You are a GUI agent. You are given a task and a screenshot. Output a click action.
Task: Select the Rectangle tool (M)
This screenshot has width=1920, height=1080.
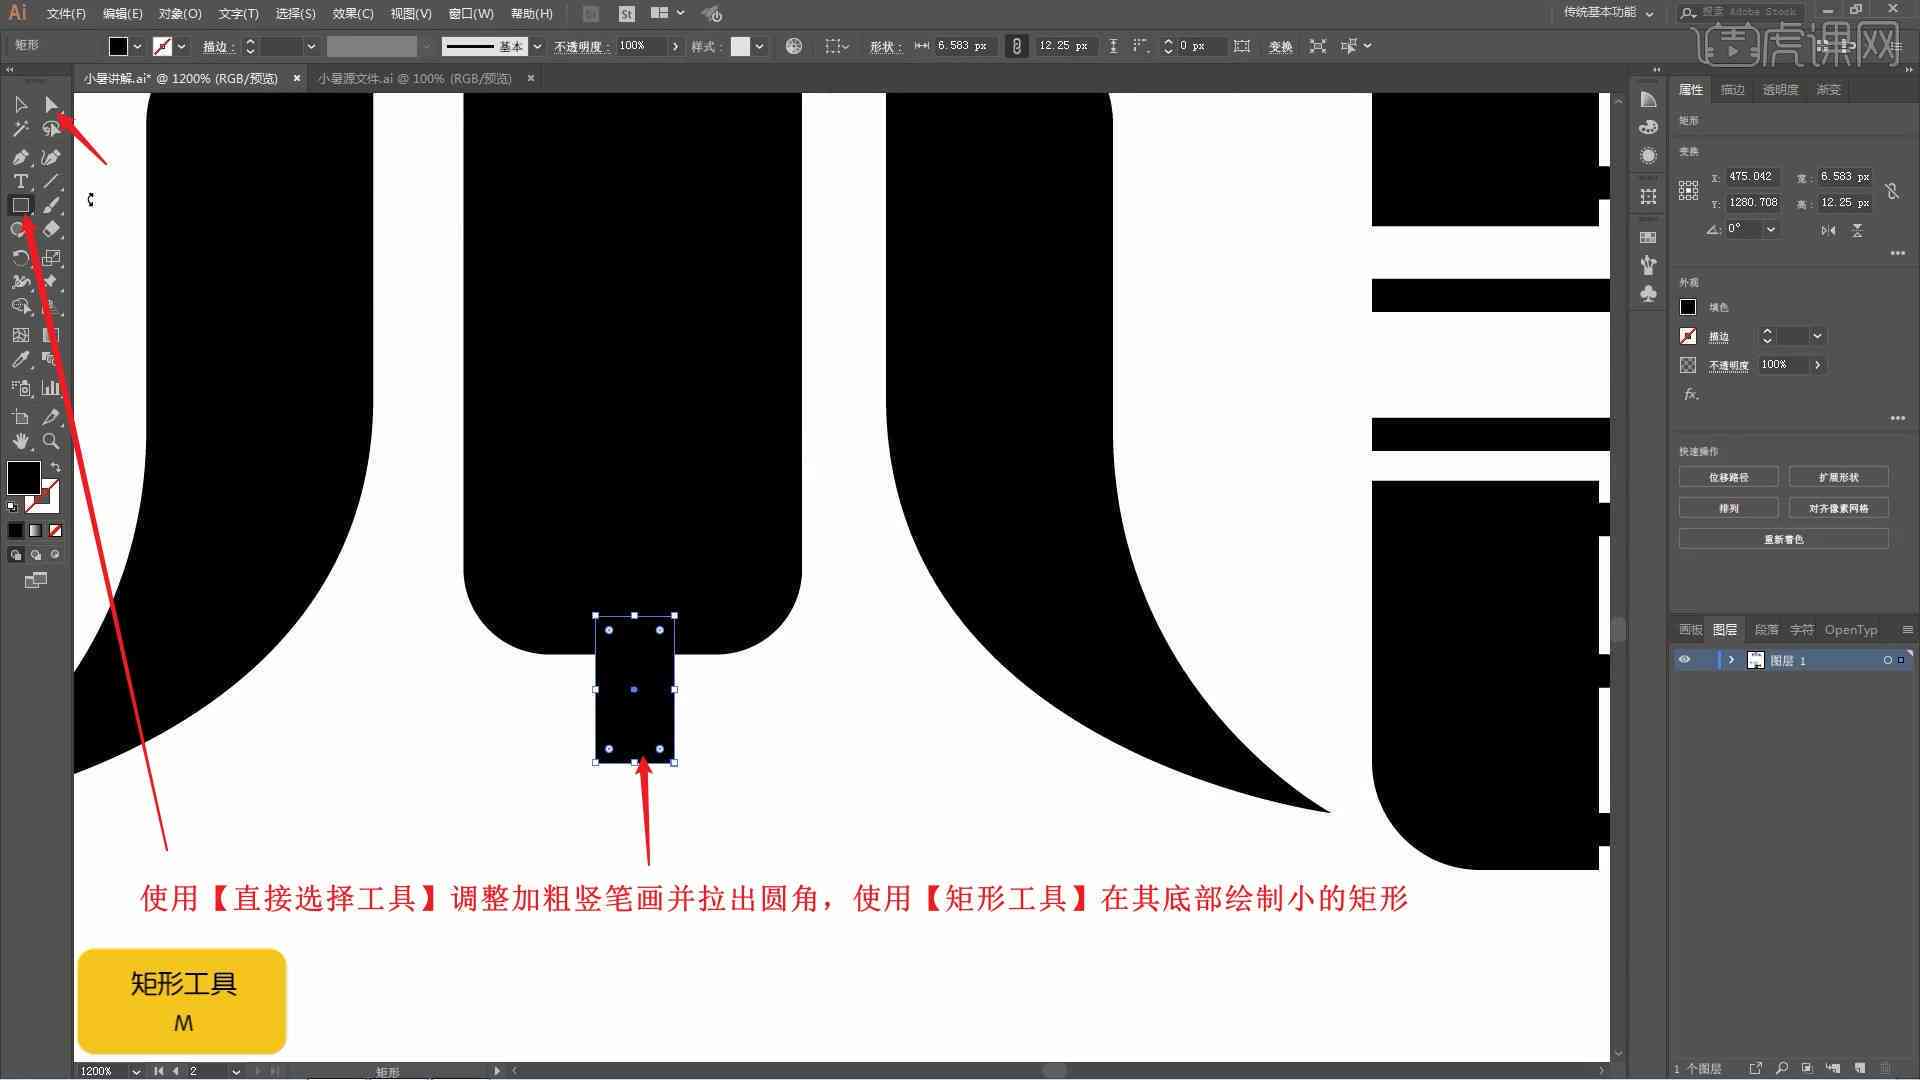[x=20, y=204]
